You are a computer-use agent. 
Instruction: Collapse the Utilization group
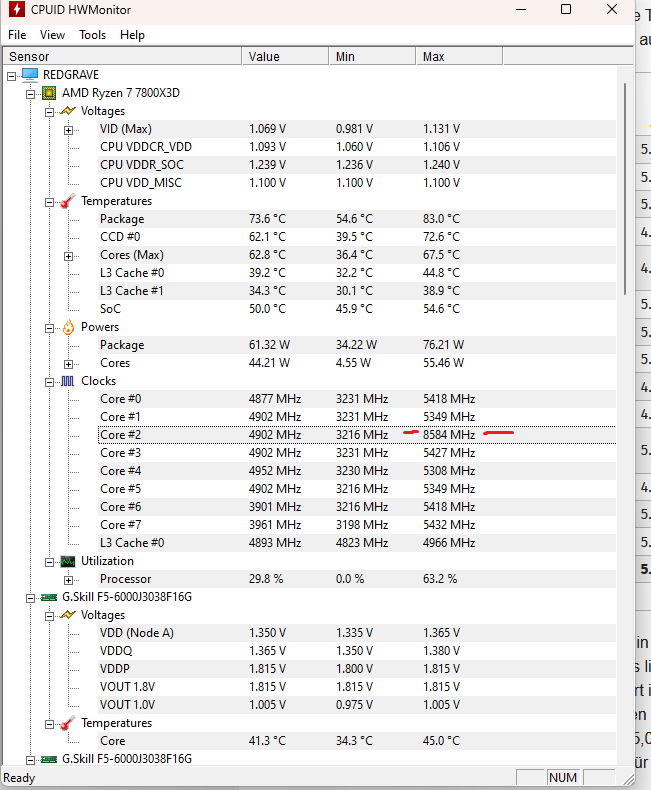click(x=49, y=562)
